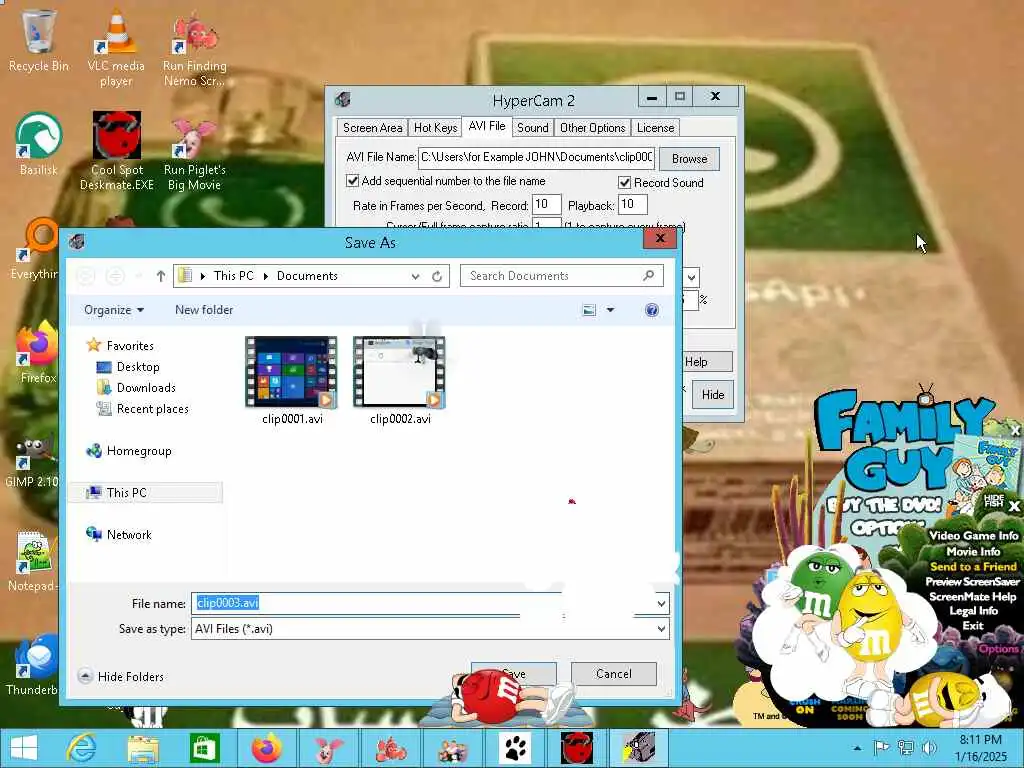Open Firefox from the taskbar
Image resolution: width=1024 pixels, height=768 pixels.
[x=266, y=748]
